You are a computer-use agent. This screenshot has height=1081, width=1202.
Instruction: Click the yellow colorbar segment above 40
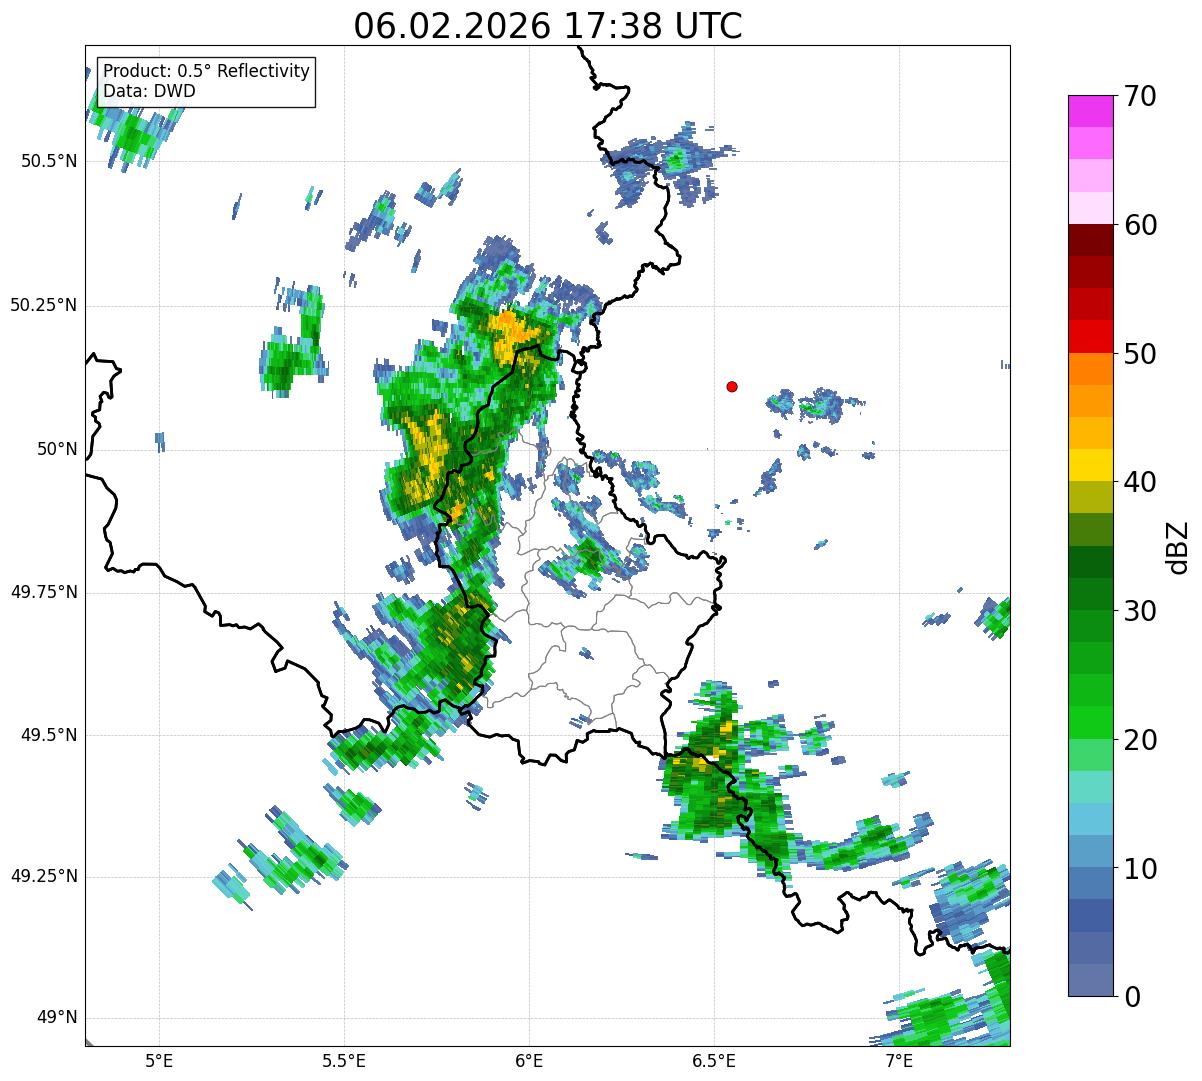pyautogui.click(x=1090, y=465)
